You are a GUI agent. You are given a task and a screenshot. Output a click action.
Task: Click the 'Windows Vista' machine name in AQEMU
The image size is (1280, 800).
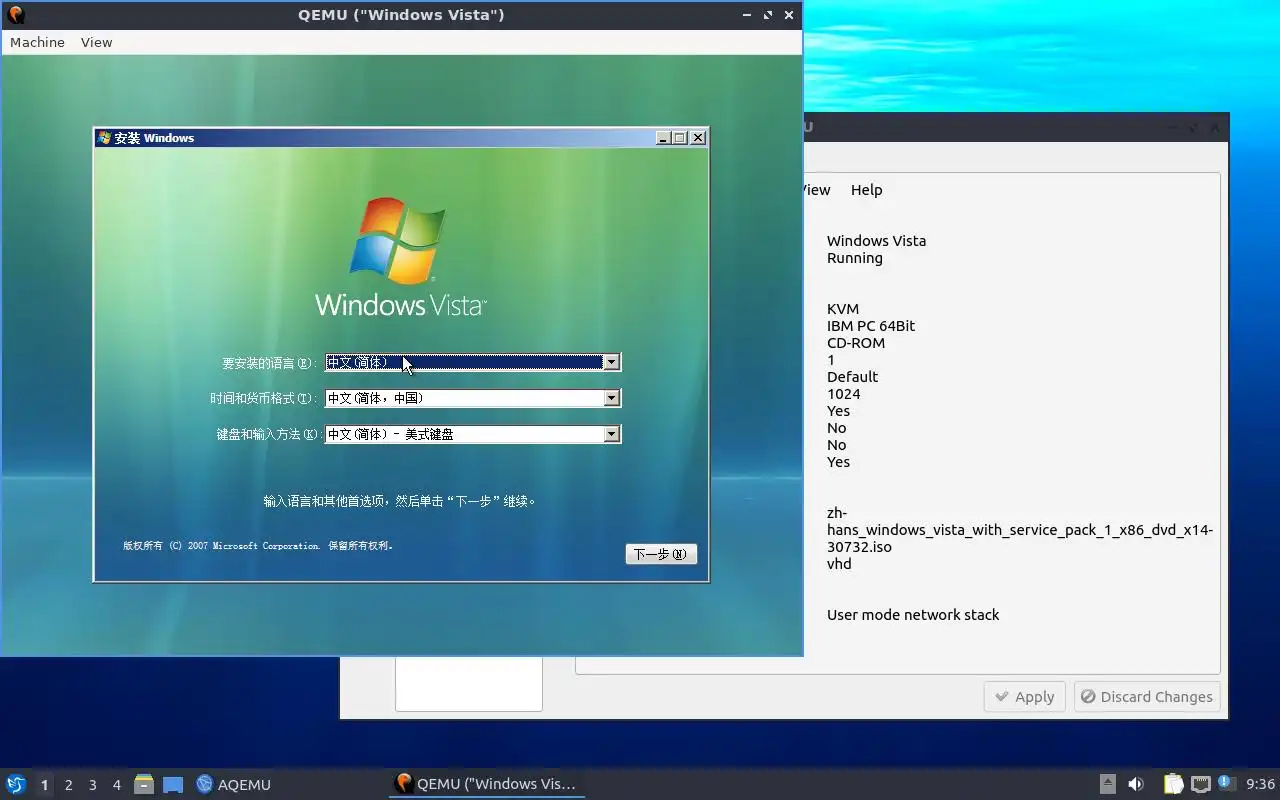tap(876, 241)
